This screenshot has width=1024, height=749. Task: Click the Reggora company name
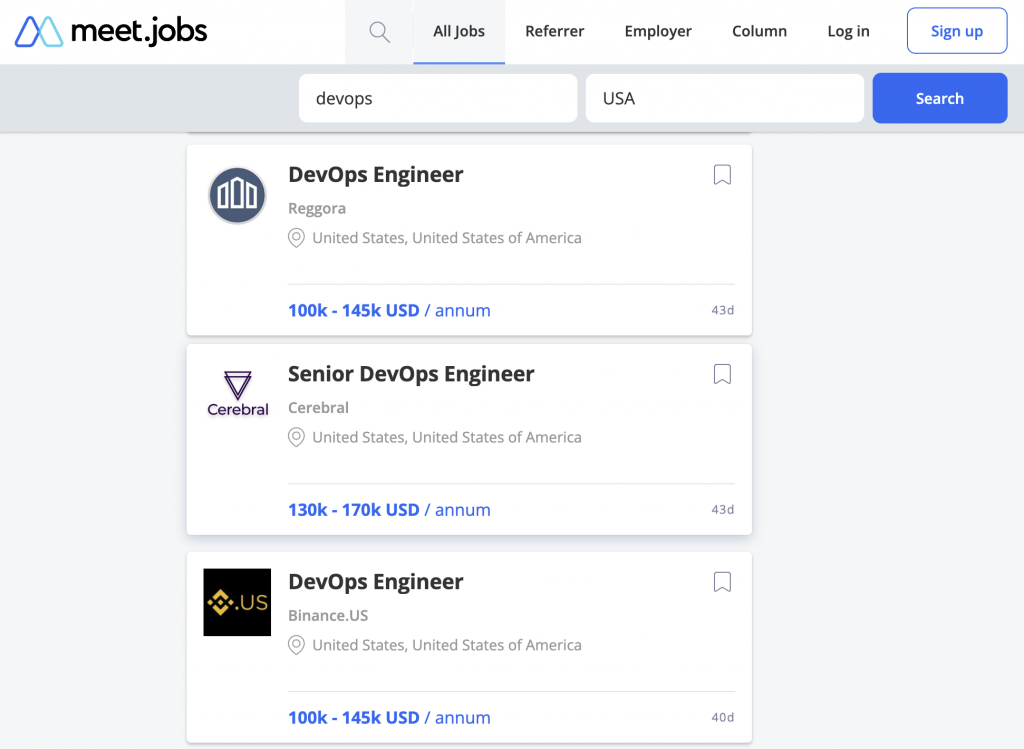[317, 208]
